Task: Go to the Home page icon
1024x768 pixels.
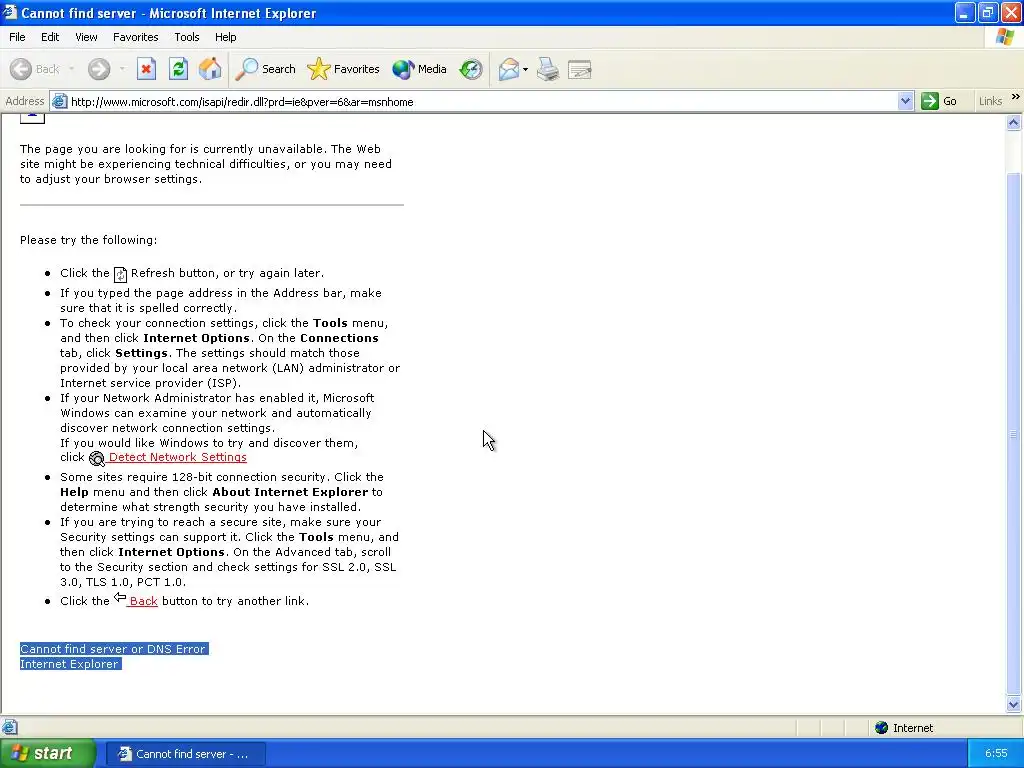Action: tap(210, 69)
